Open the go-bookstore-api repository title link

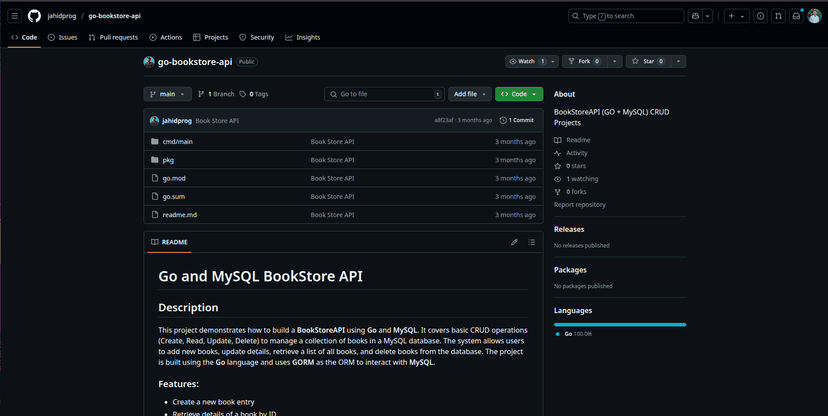pos(195,62)
